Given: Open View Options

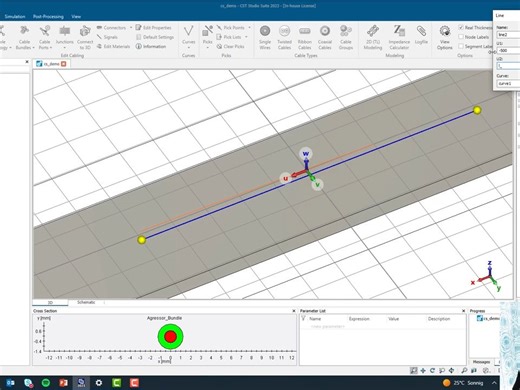Looking at the screenshot, I should click(x=445, y=37).
